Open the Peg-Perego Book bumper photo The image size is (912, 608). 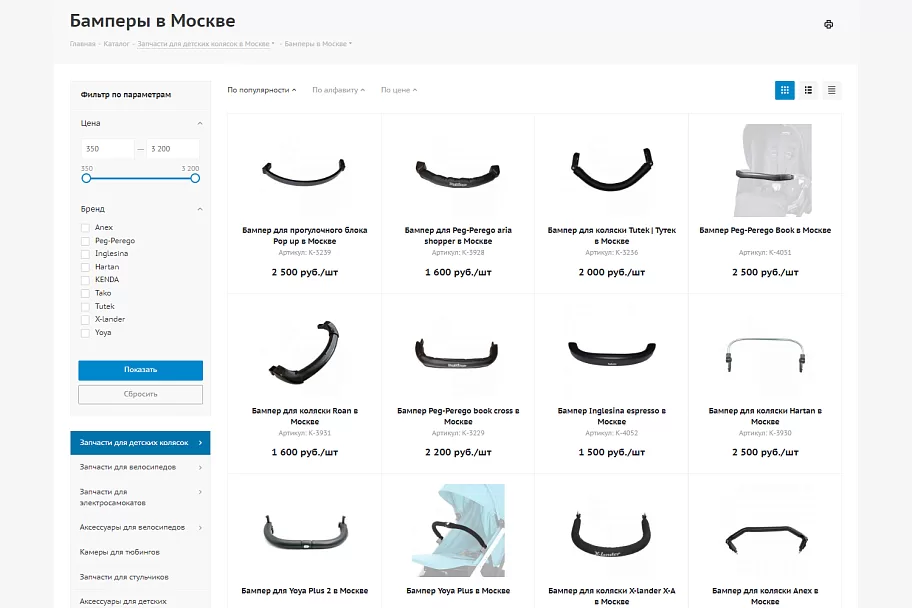772,170
